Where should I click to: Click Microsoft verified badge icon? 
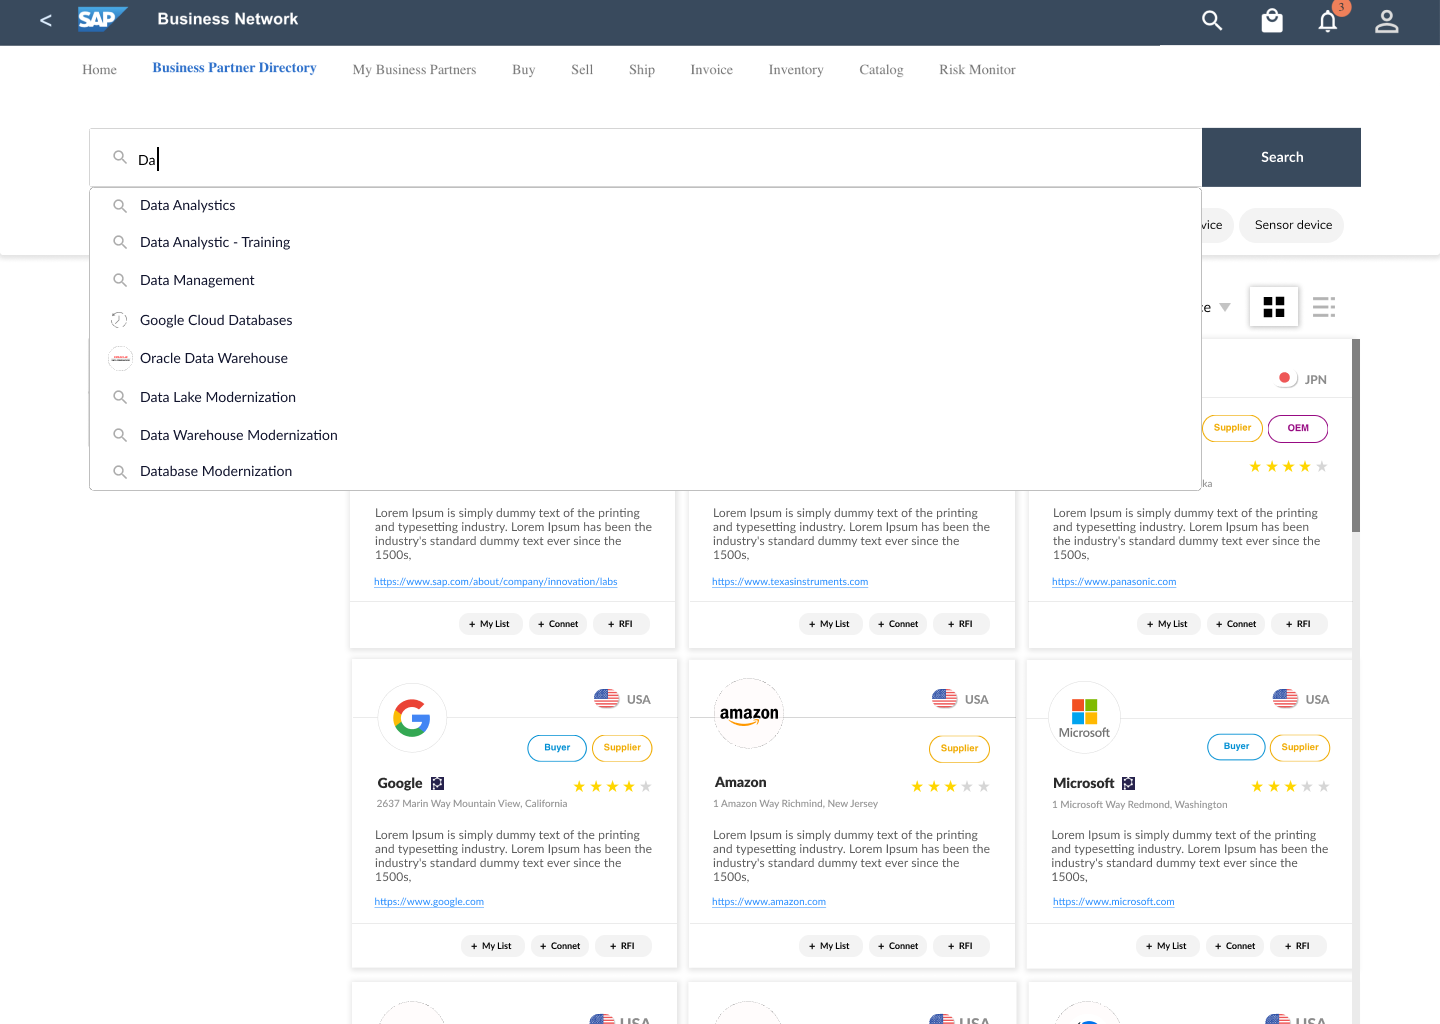click(x=1128, y=783)
